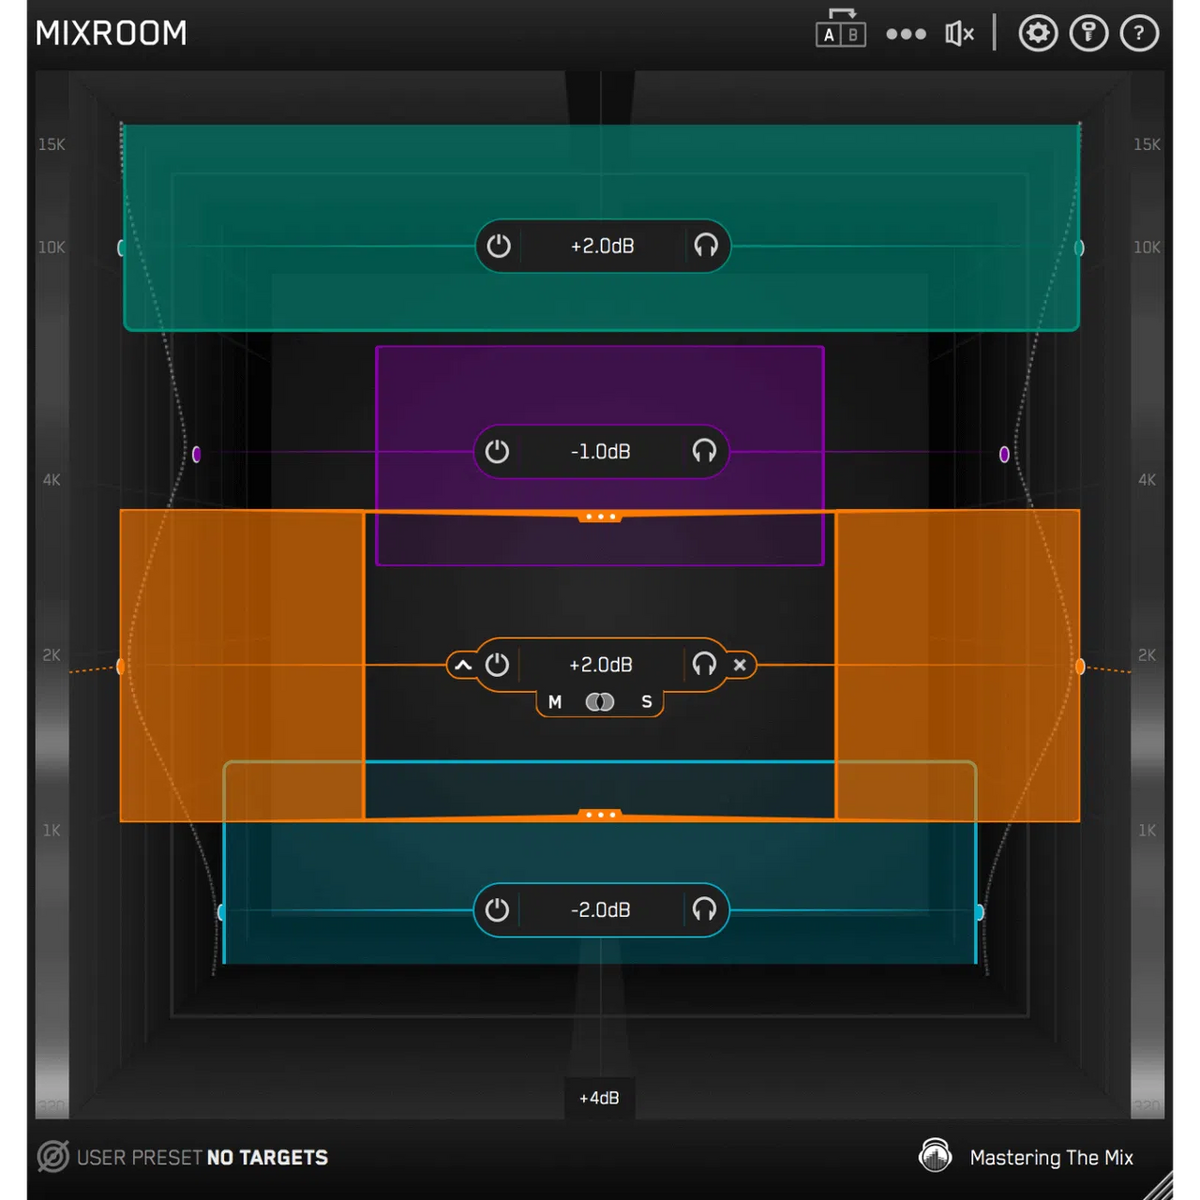The height and width of the screenshot is (1200, 1200).
Task: Open the three-dots options menu icon
Action: [905, 33]
